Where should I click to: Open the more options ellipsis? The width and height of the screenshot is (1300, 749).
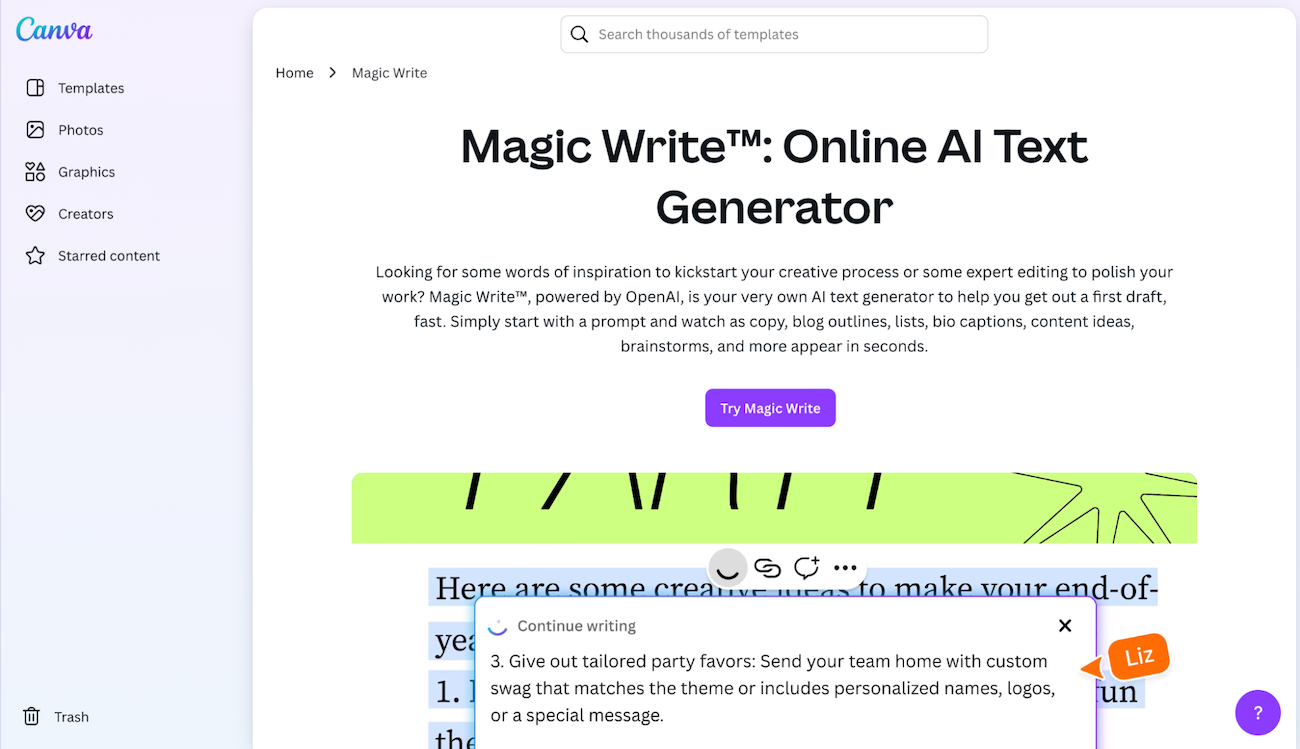[845, 568]
